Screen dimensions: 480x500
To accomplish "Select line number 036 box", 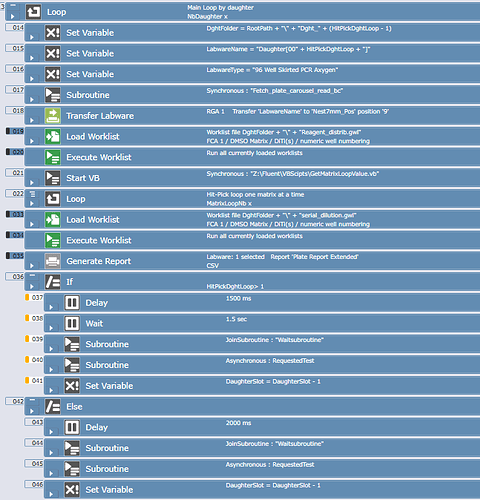I will click(x=15, y=277).
